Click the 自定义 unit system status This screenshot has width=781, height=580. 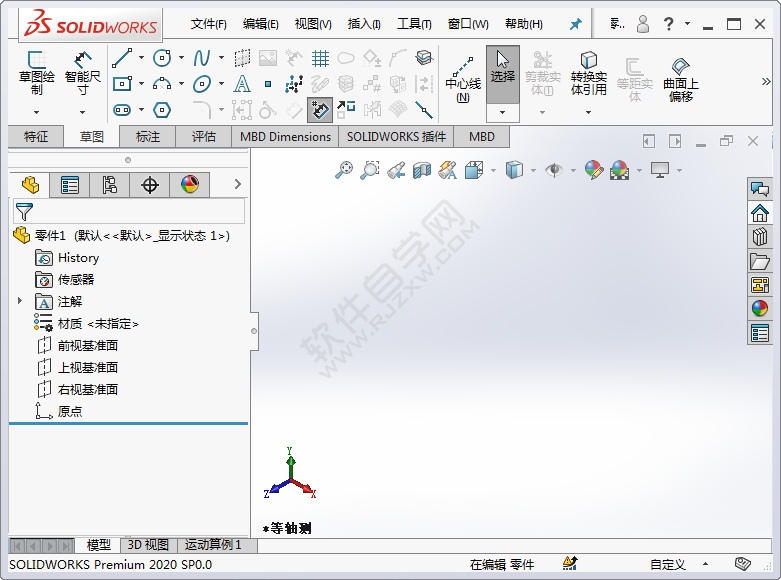click(x=667, y=565)
